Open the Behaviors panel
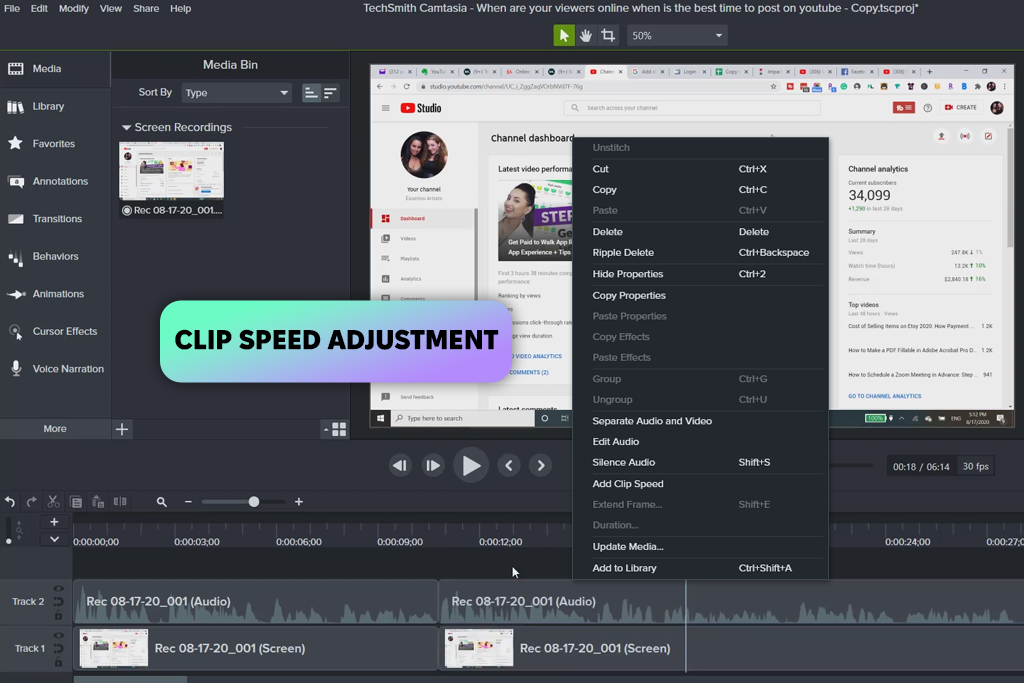Viewport: 1024px width, 683px height. [x=55, y=257]
